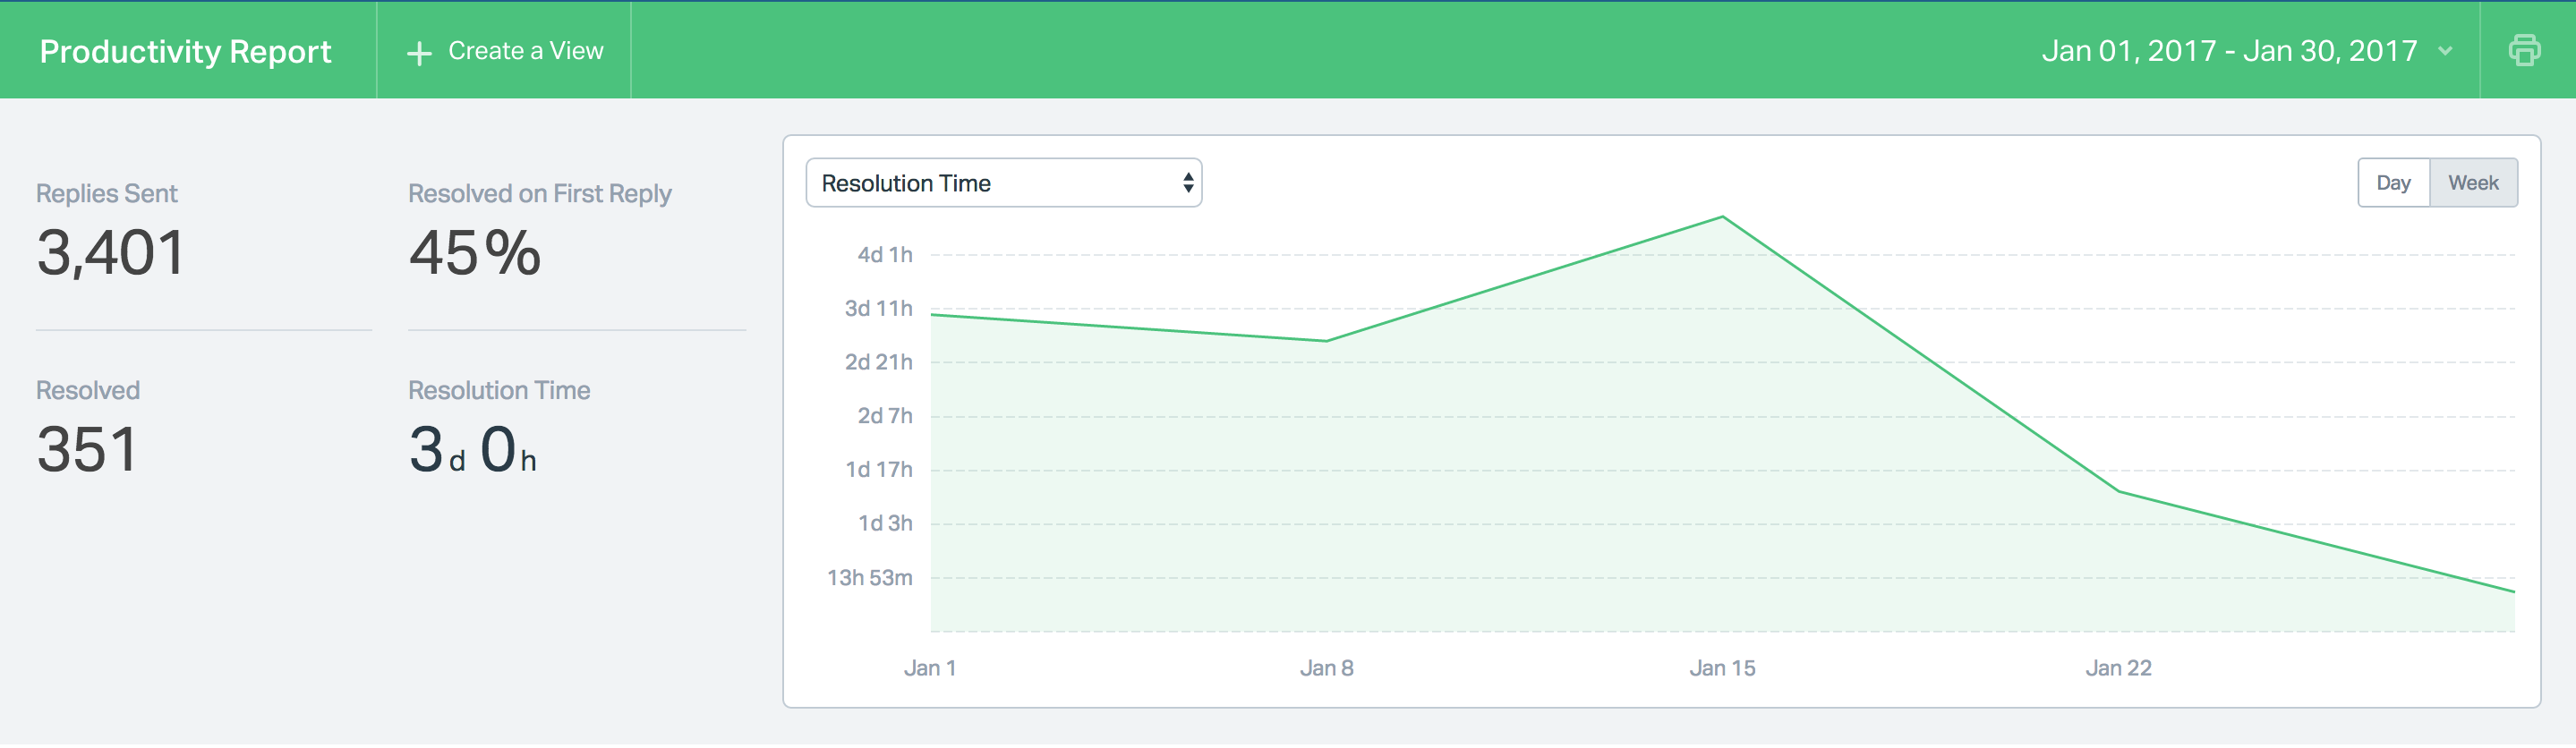
Task: Click the 3d 0h resolution value
Action: pos(473,449)
